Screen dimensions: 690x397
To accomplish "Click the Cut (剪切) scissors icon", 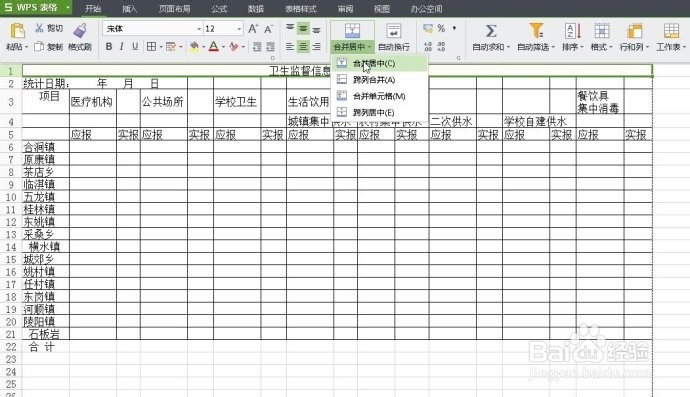I will (40, 28).
